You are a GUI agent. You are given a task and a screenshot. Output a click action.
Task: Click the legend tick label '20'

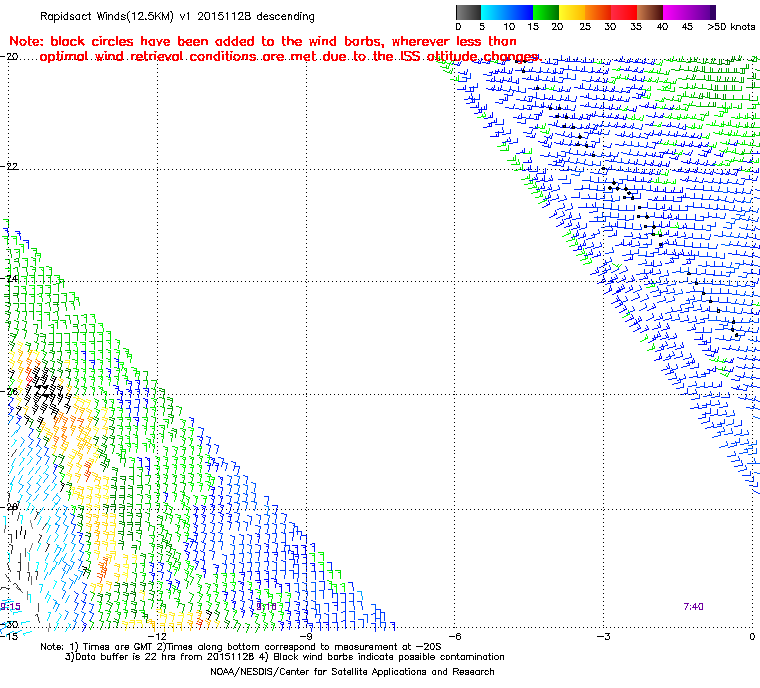557,27
